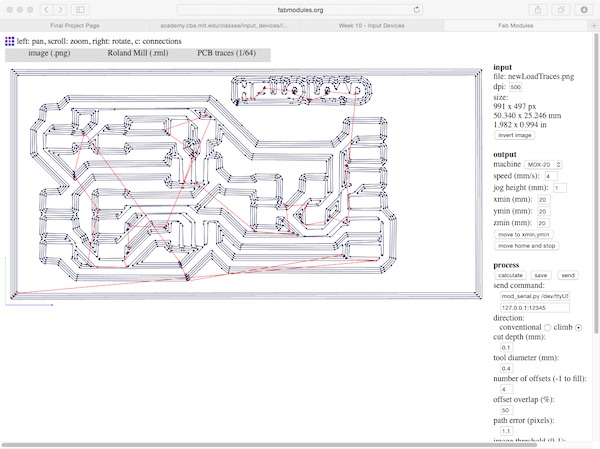Click the vertical page scrollbar
The height and width of the screenshot is (449, 600).
[x=596, y=184]
